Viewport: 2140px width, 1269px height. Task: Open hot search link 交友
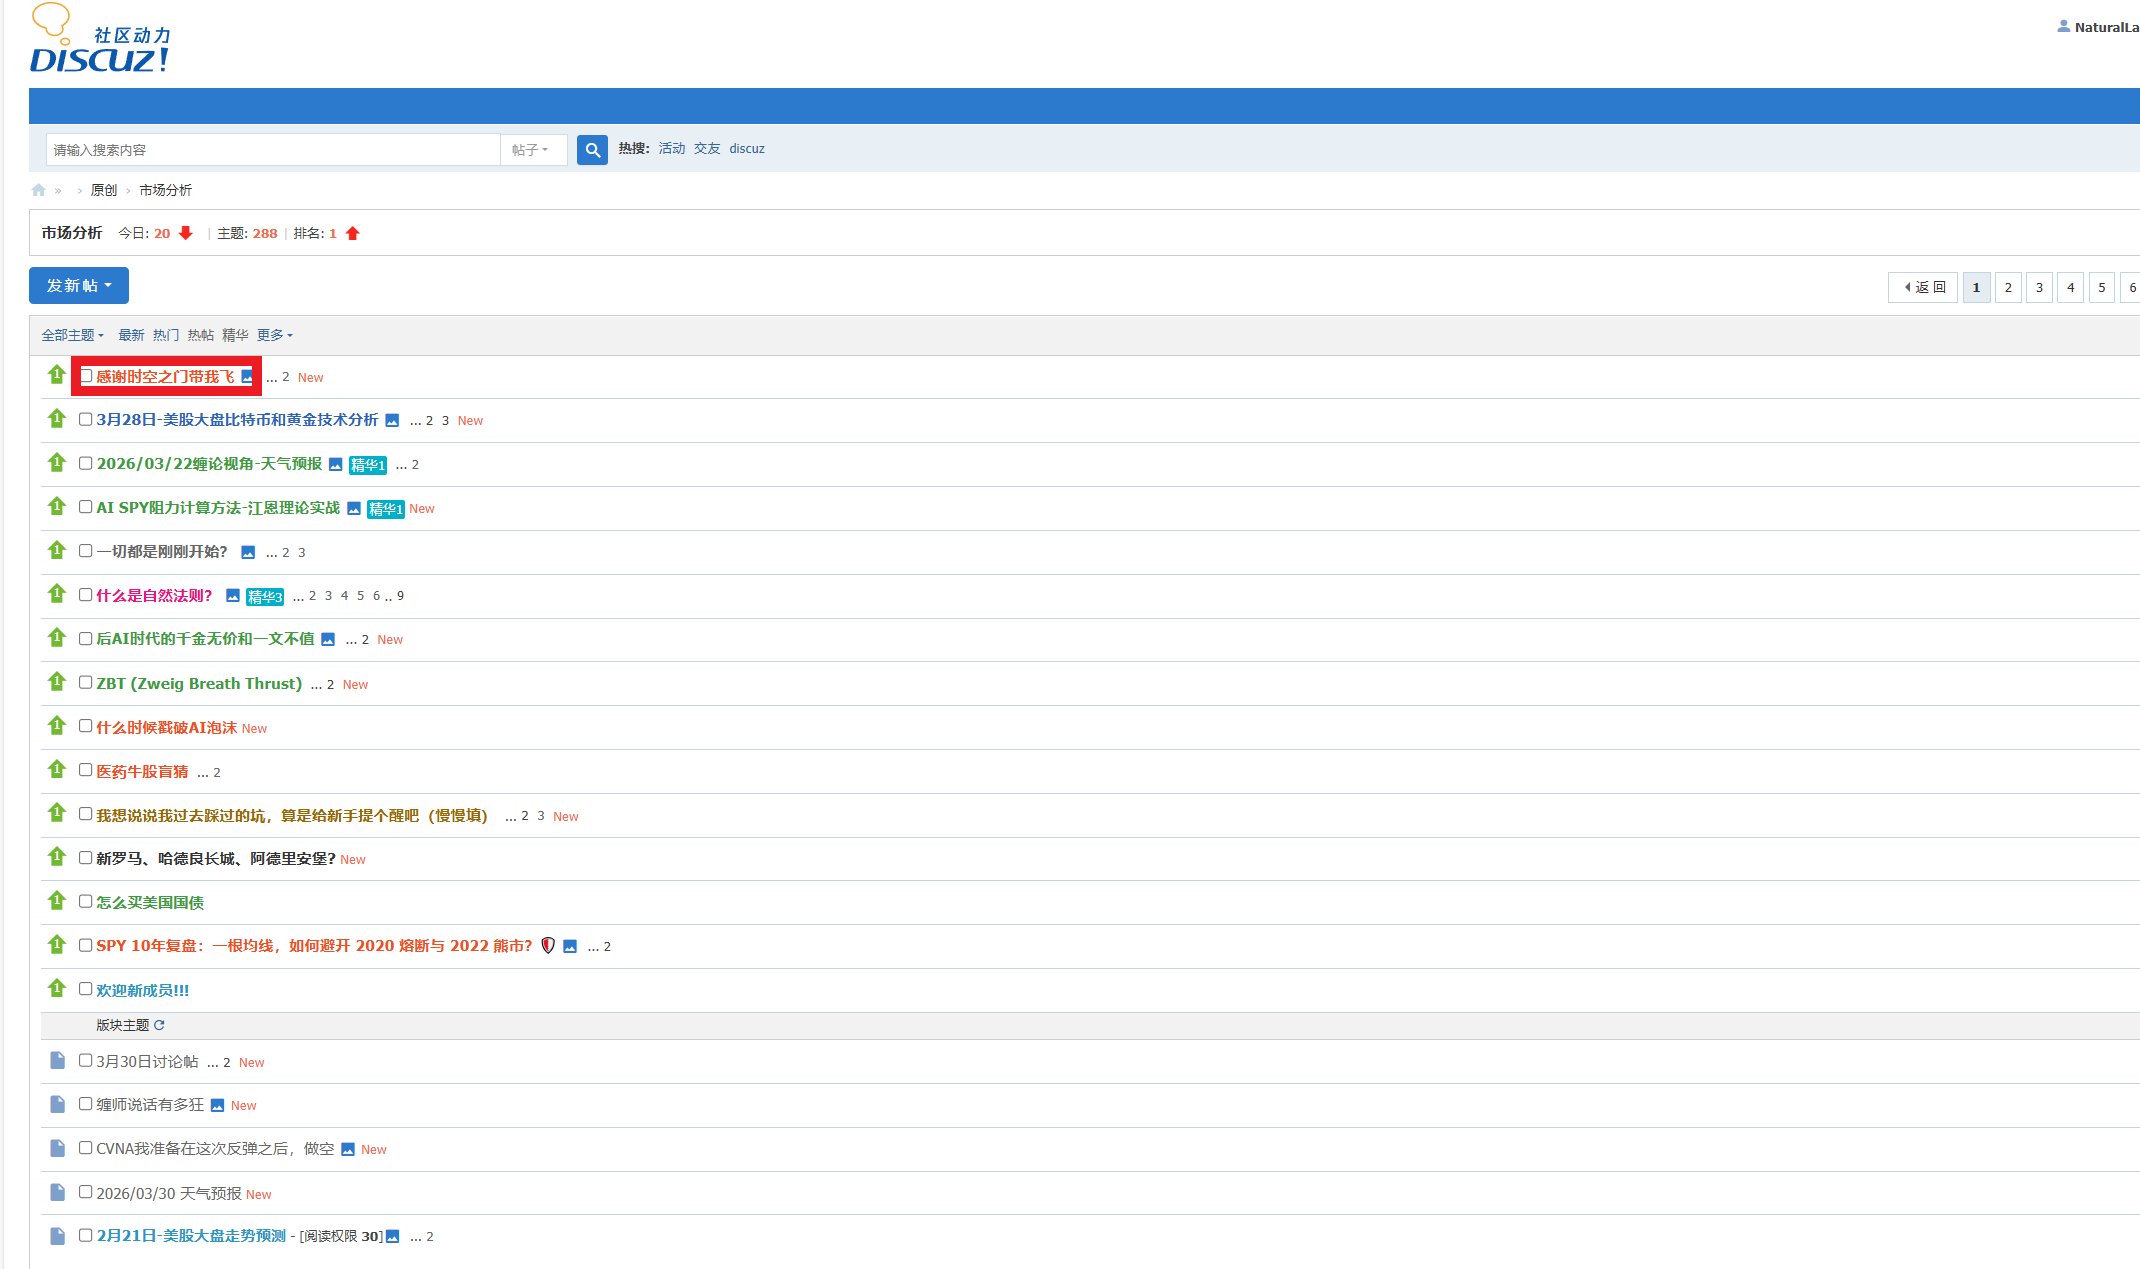point(707,149)
